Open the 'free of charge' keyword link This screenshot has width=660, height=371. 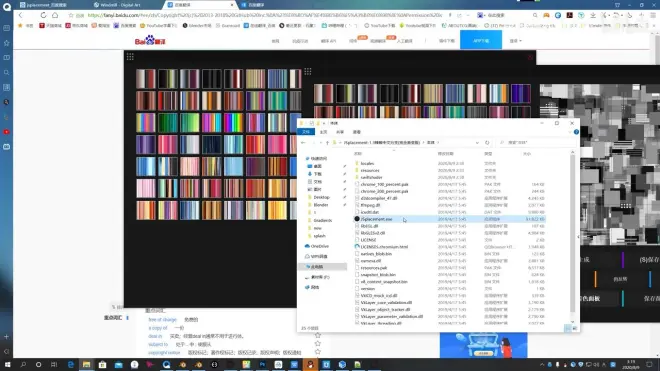[x=162, y=320]
